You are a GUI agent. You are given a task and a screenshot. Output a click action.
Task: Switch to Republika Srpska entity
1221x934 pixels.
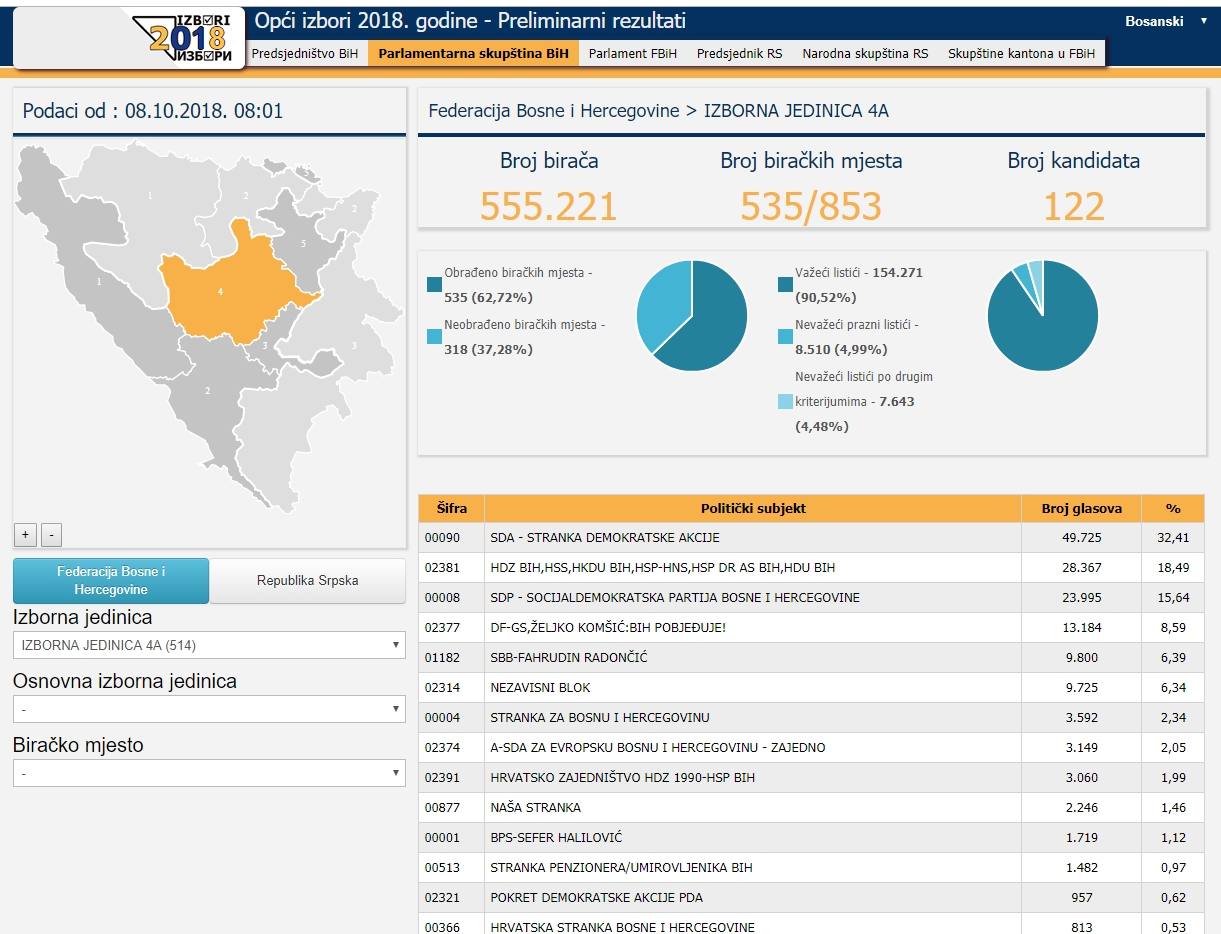click(307, 581)
